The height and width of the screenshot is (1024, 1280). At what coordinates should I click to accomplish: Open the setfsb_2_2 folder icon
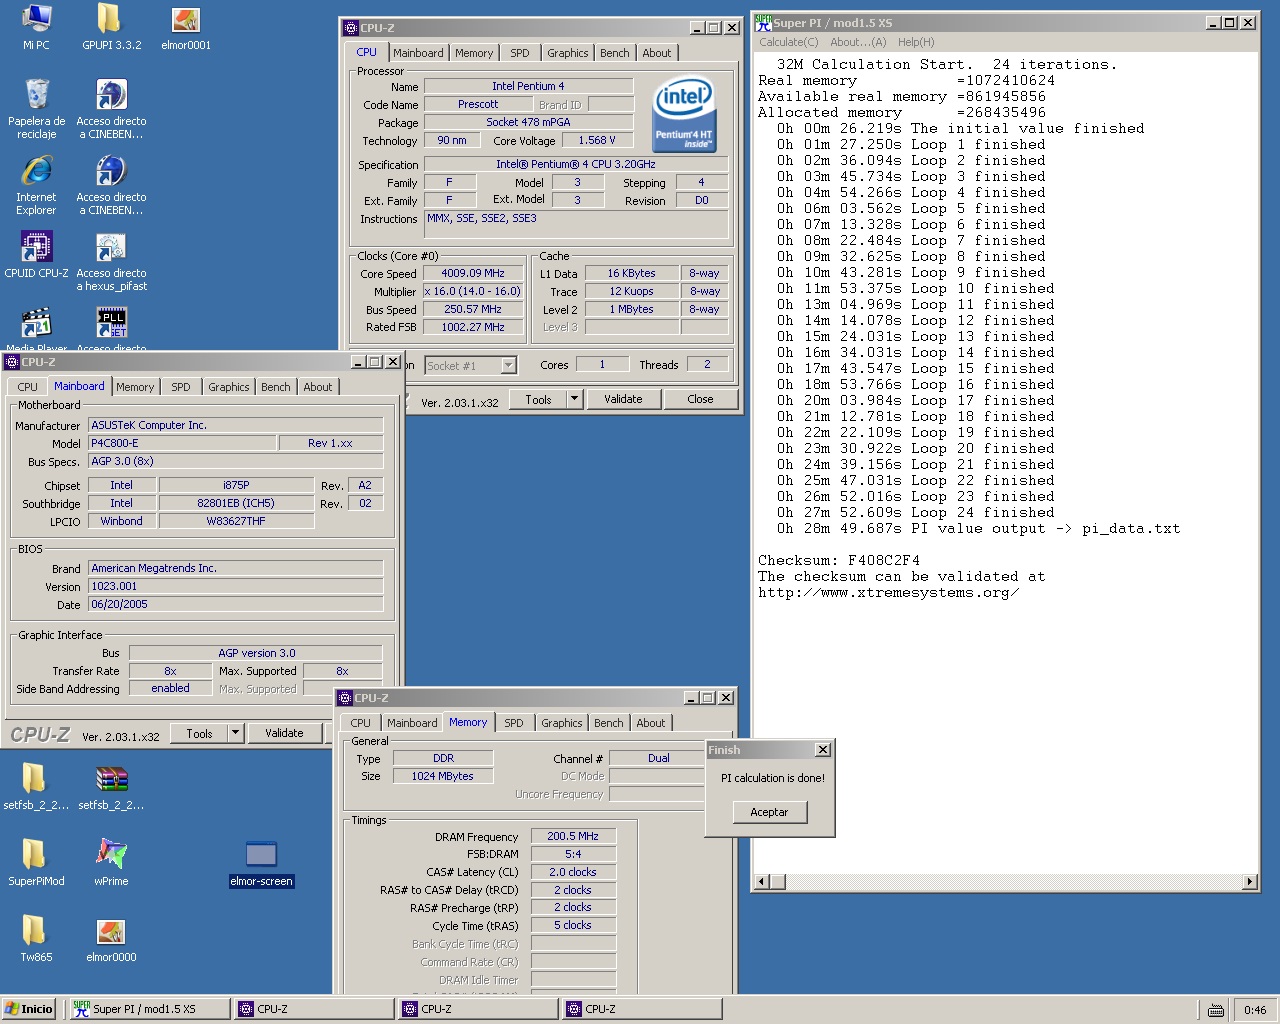pyautogui.click(x=35, y=786)
